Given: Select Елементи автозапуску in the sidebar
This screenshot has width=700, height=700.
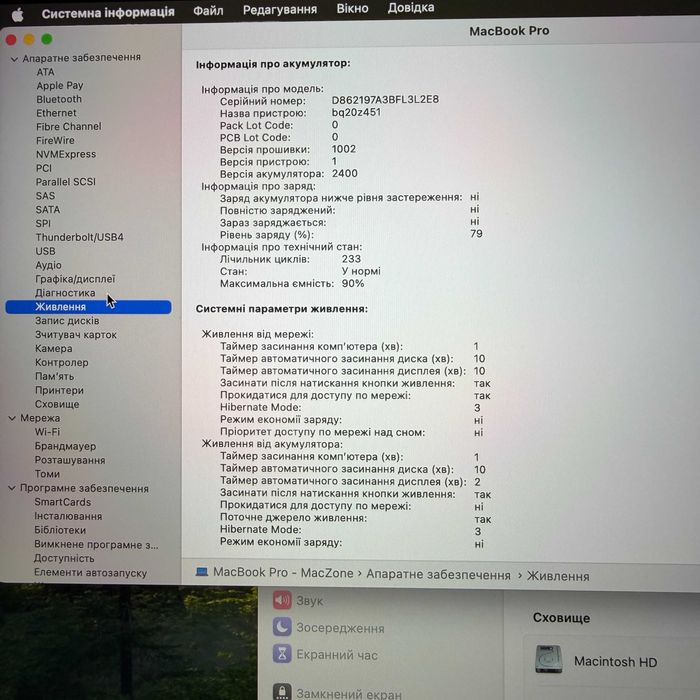Looking at the screenshot, I should coord(91,573).
